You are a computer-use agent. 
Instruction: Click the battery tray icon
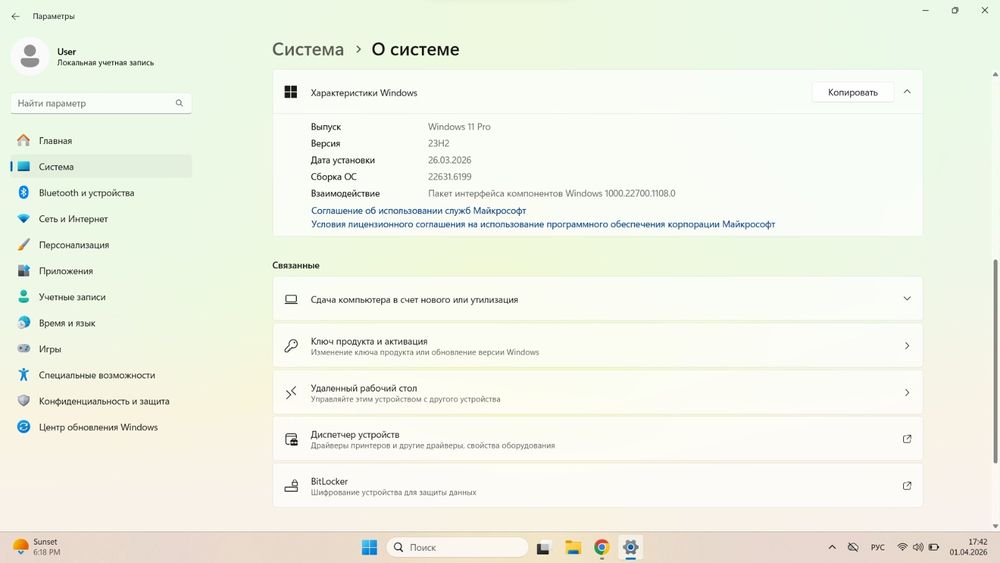[934, 547]
